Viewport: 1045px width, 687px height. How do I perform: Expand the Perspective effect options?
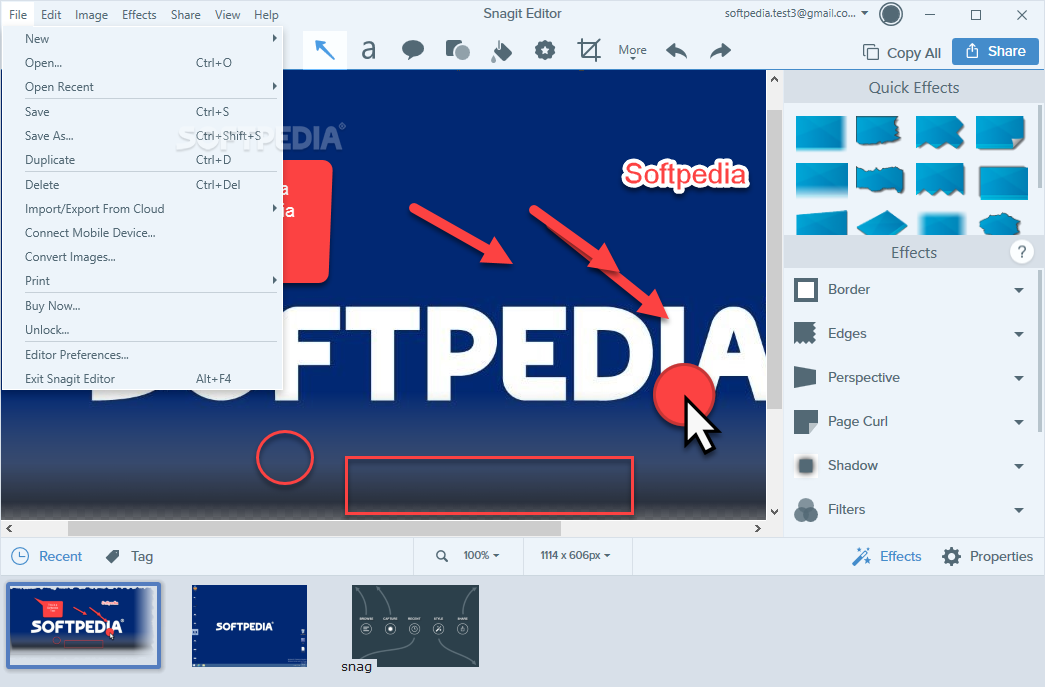click(x=1018, y=378)
